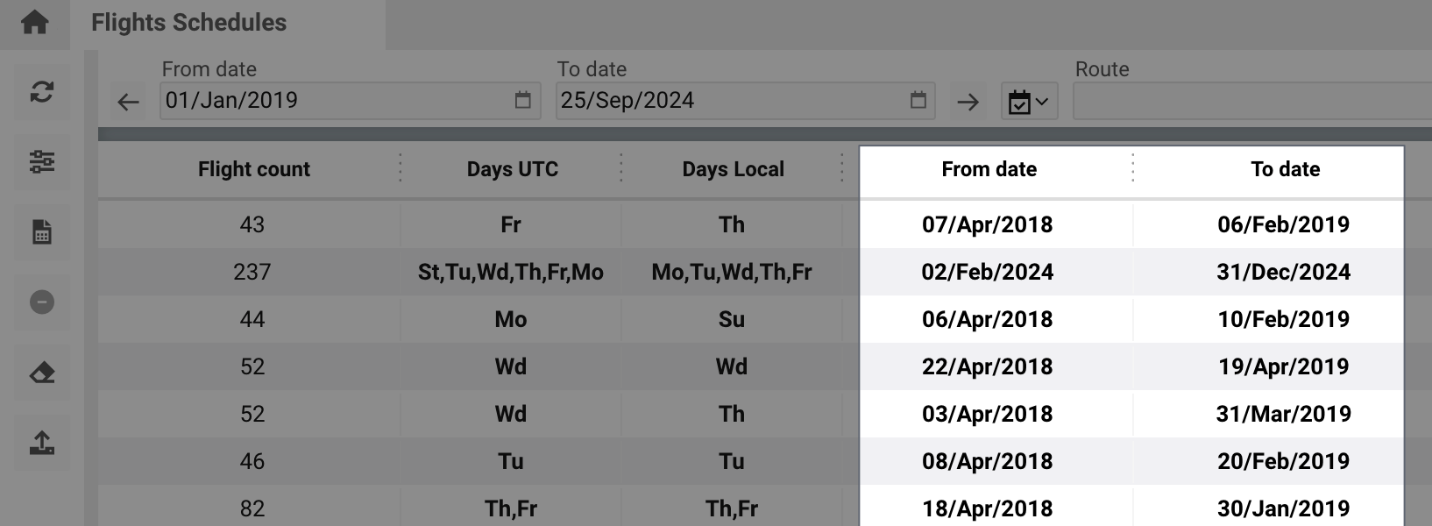Go to previous date range with left arrow
Screen dimensions: 1432x526
pos(128,101)
